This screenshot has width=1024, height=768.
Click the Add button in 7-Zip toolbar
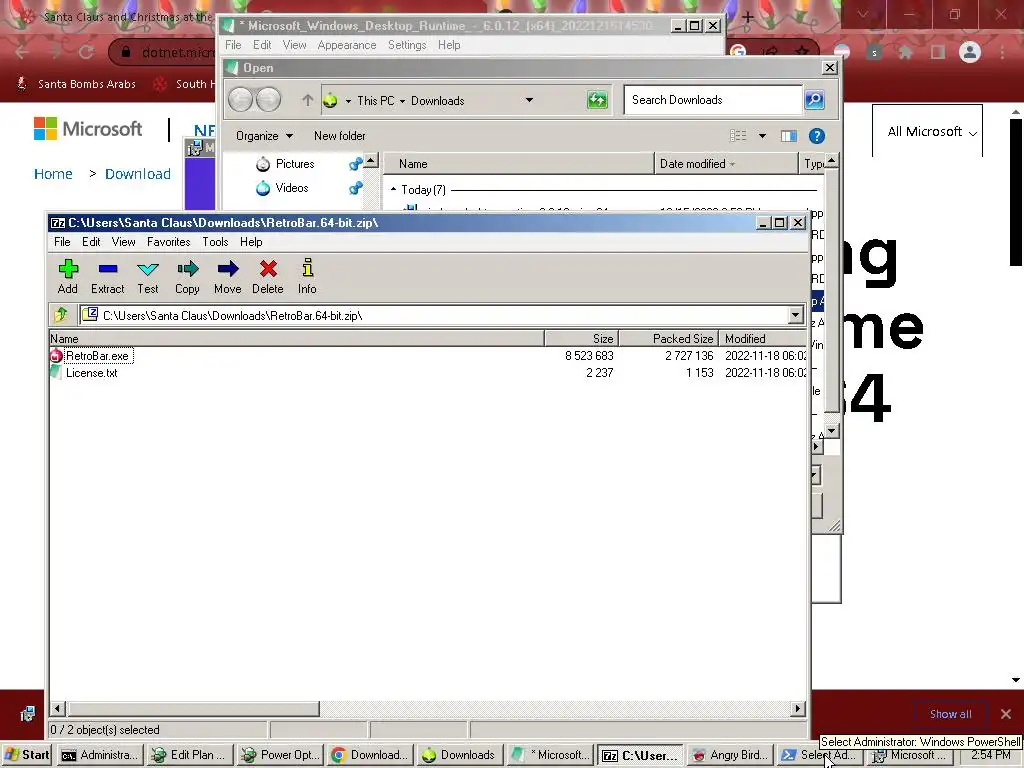(x=68, y=276)
